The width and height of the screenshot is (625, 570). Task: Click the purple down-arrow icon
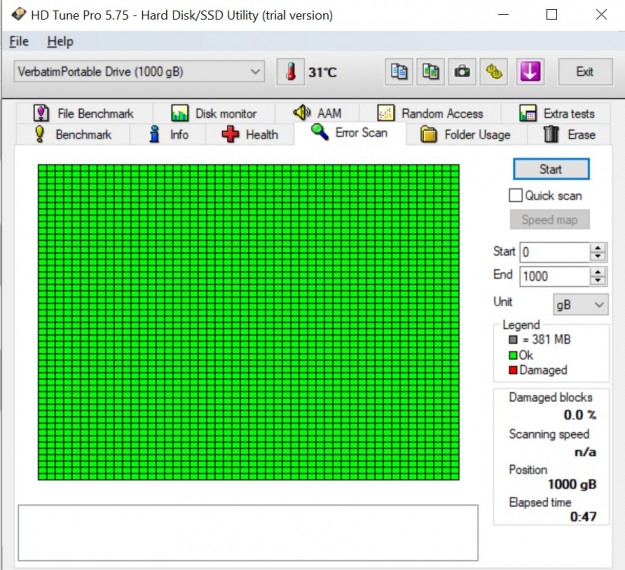(530, 72)
